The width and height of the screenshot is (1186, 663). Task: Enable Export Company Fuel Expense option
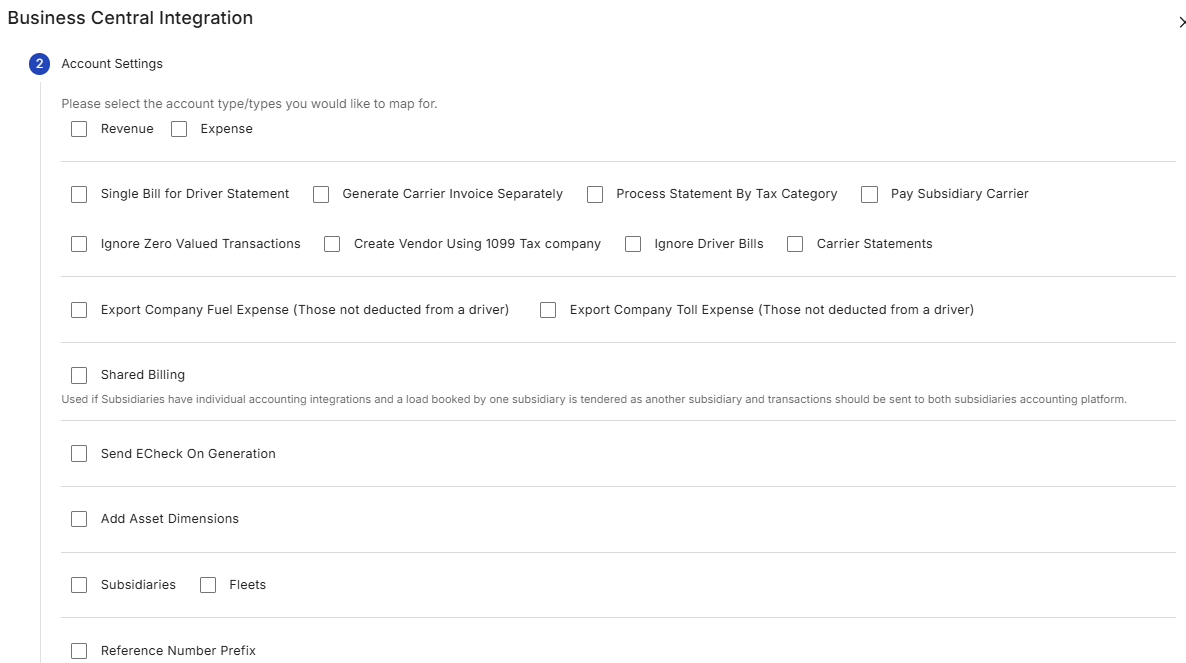point(79,310)
